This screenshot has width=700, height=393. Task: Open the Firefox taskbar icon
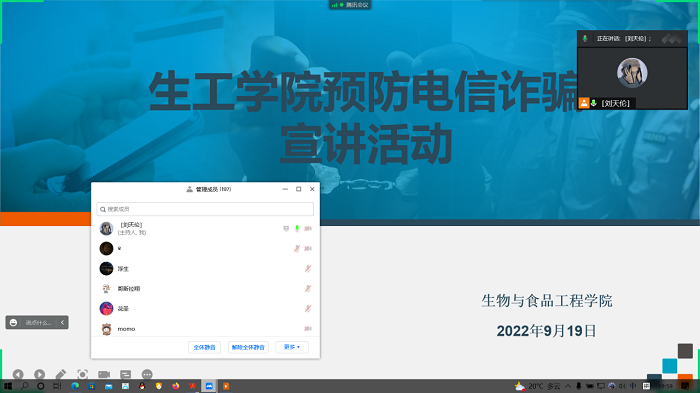175,386
